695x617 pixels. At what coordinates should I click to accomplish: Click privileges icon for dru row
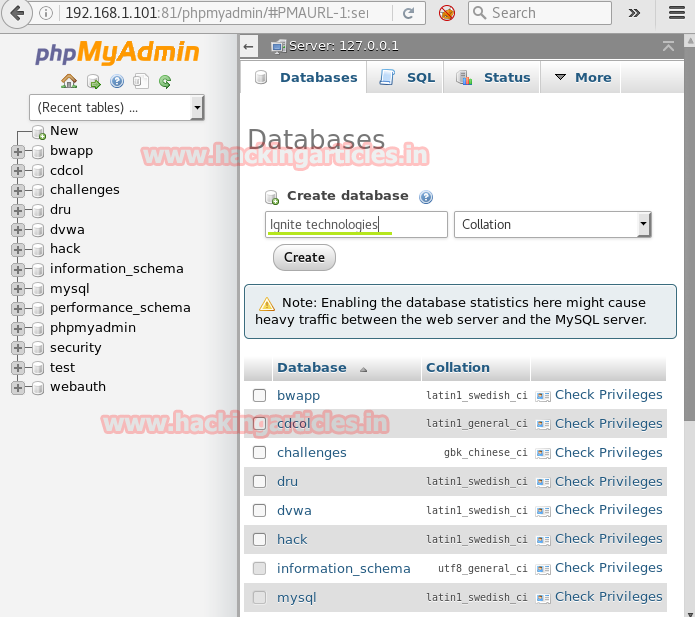pyautogui.click(x=543, y=482)
